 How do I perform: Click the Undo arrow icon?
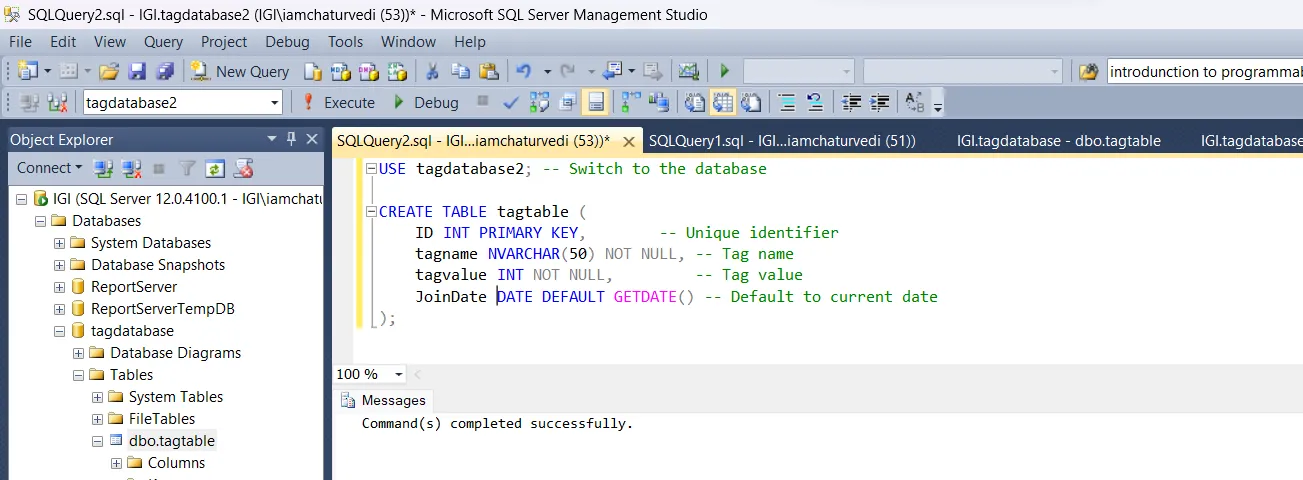point(523,71)
